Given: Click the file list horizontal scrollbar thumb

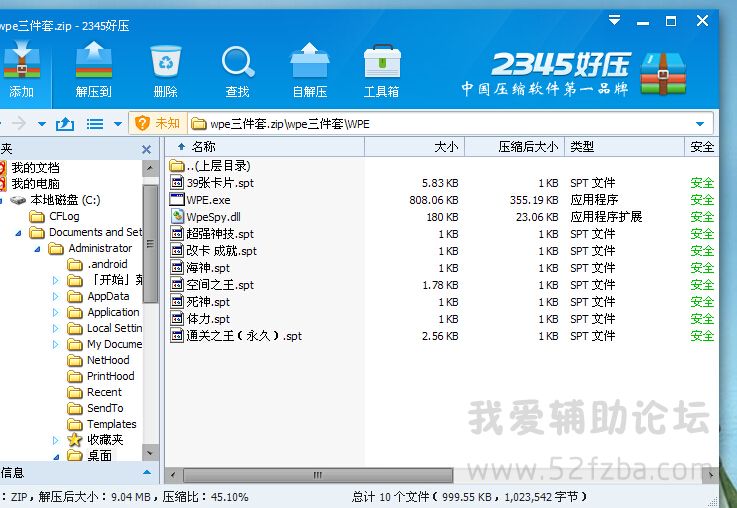Looking at the screenshot, I should [318, 475].
